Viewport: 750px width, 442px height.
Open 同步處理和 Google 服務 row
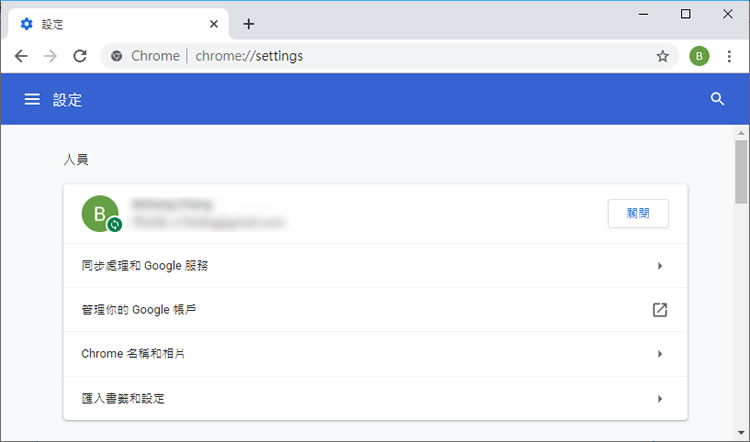point(375,266)
